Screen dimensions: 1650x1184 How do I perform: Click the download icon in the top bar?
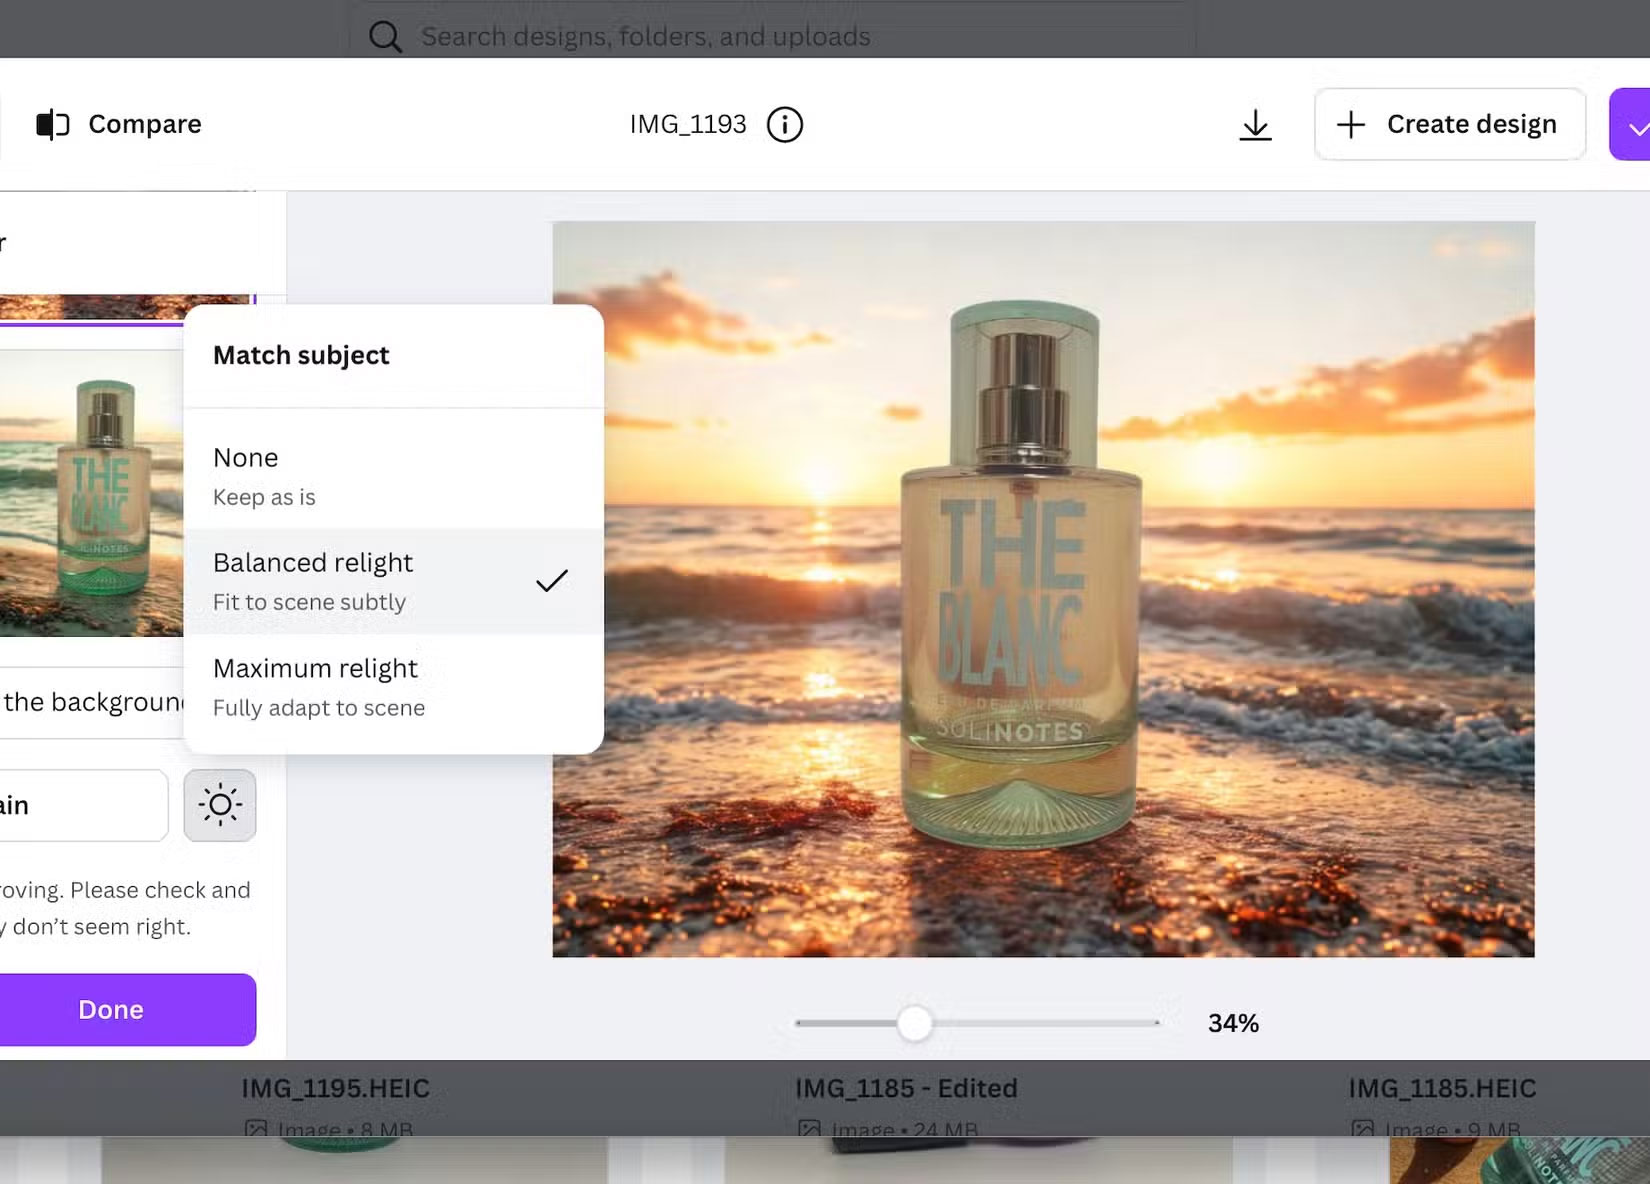pyautogui.click(x=1255, y=124)
